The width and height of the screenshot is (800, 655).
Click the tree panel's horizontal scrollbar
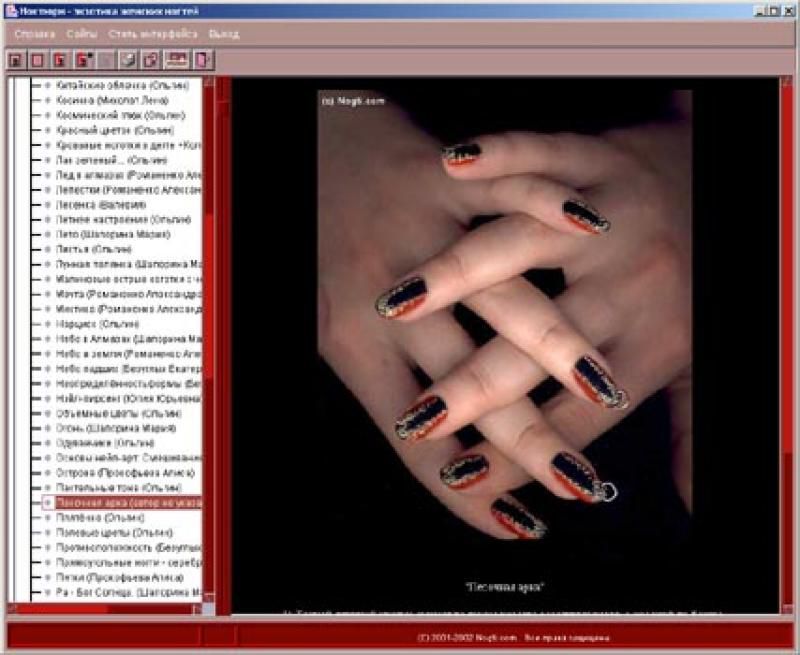pyautogui.click(x=100, y=609)
